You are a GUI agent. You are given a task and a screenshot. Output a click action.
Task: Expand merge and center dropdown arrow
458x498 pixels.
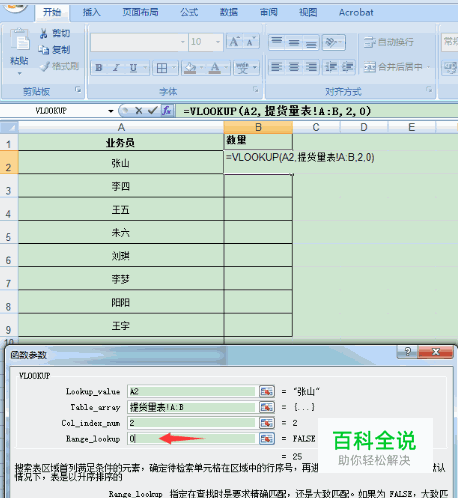click(x=428, y=67)
